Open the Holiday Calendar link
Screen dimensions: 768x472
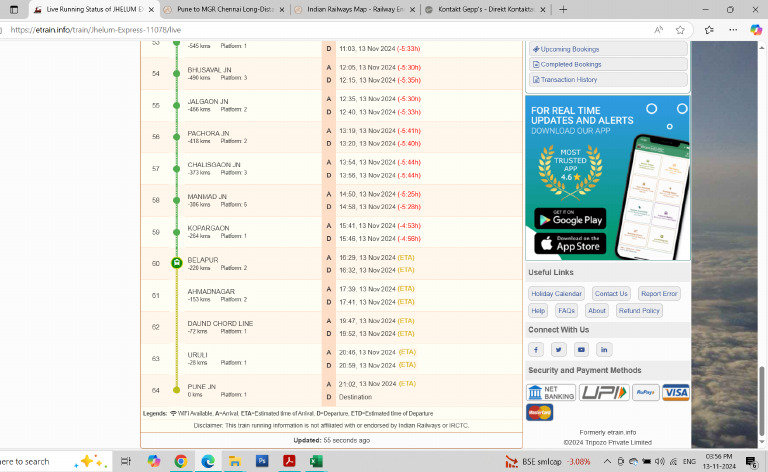[x=556, y=294]
